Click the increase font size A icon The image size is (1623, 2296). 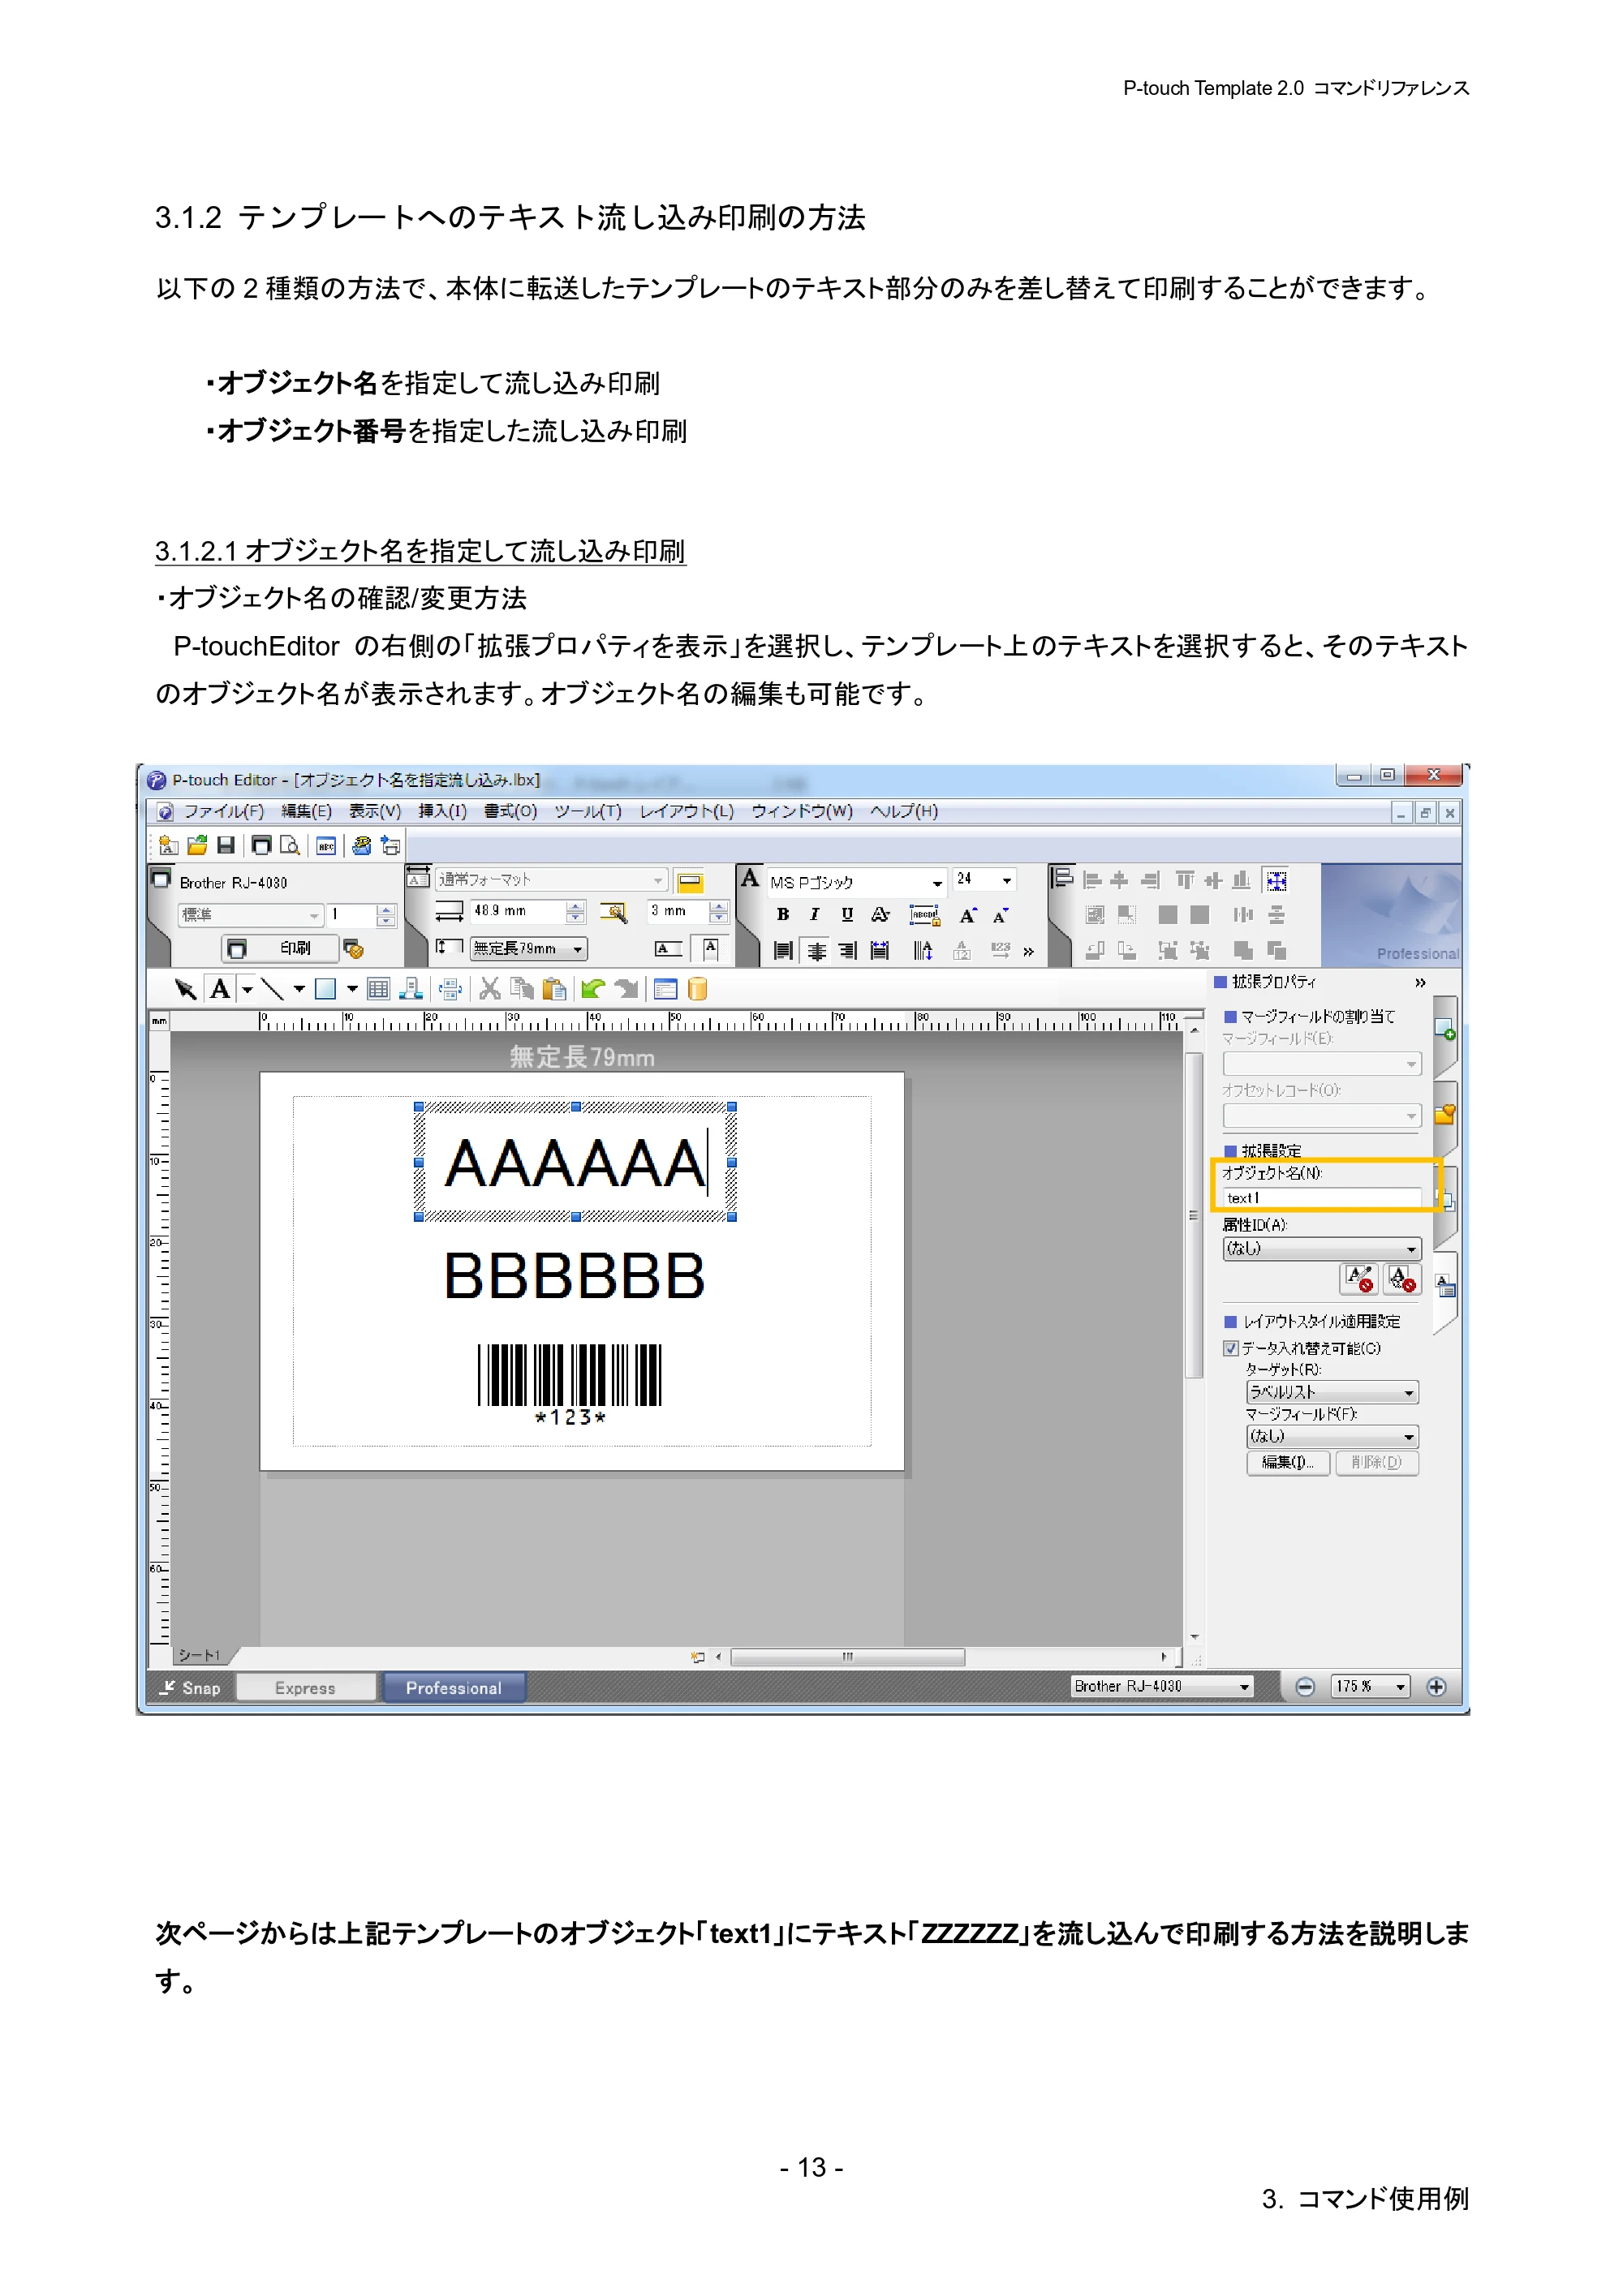[x=967, y=915]
